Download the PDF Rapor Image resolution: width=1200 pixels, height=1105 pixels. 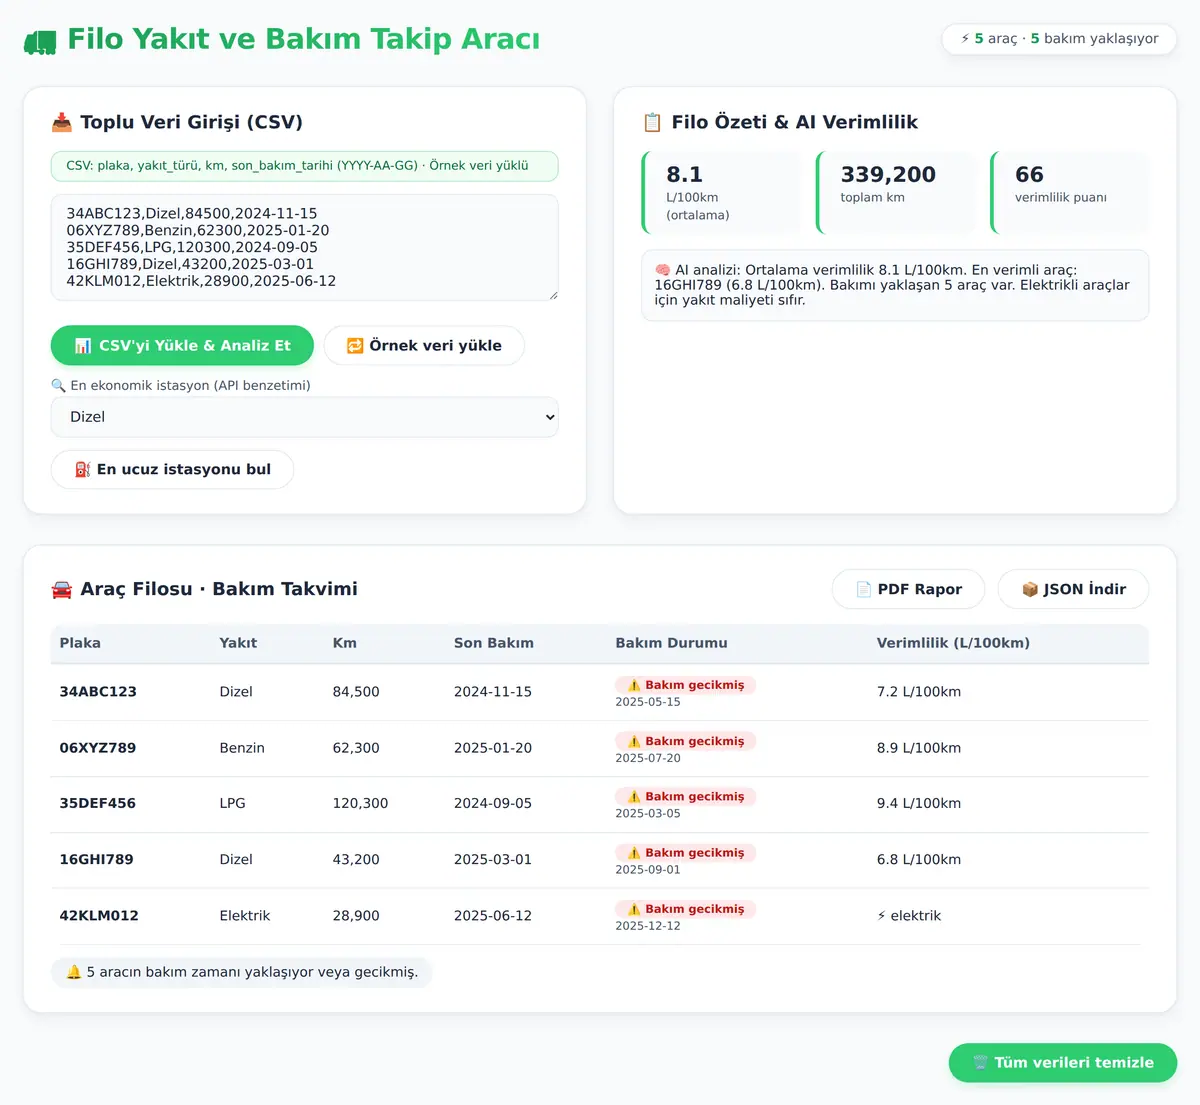point(908,590)
